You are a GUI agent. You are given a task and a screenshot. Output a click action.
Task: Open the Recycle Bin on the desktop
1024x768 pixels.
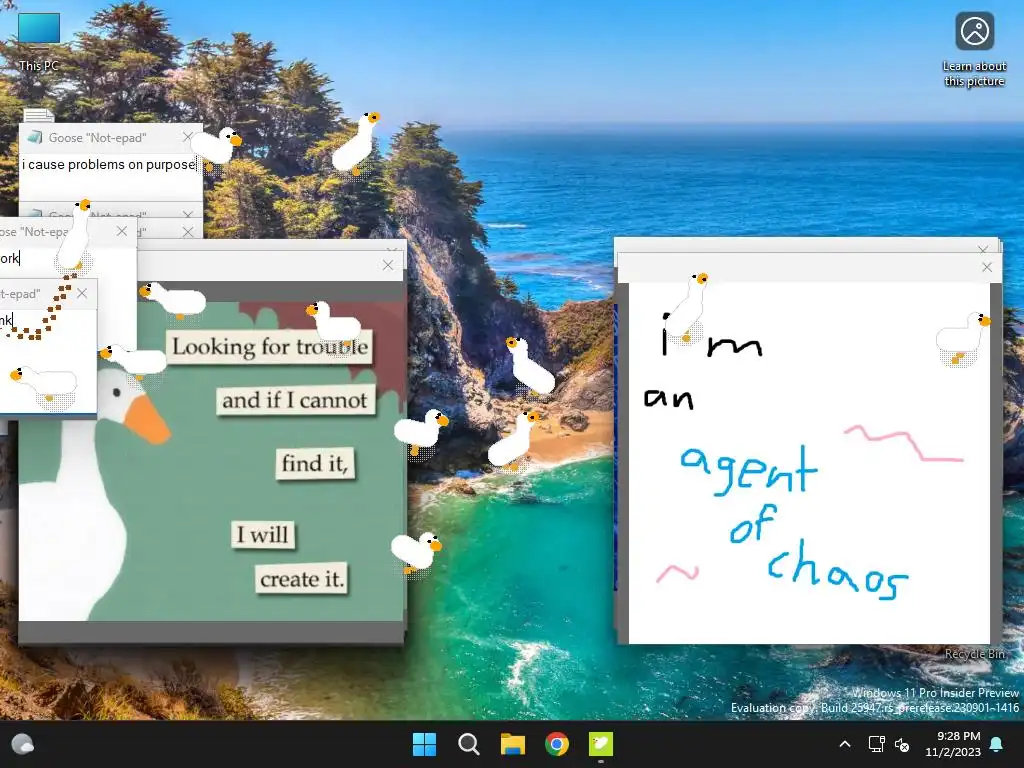coord(974,654)
